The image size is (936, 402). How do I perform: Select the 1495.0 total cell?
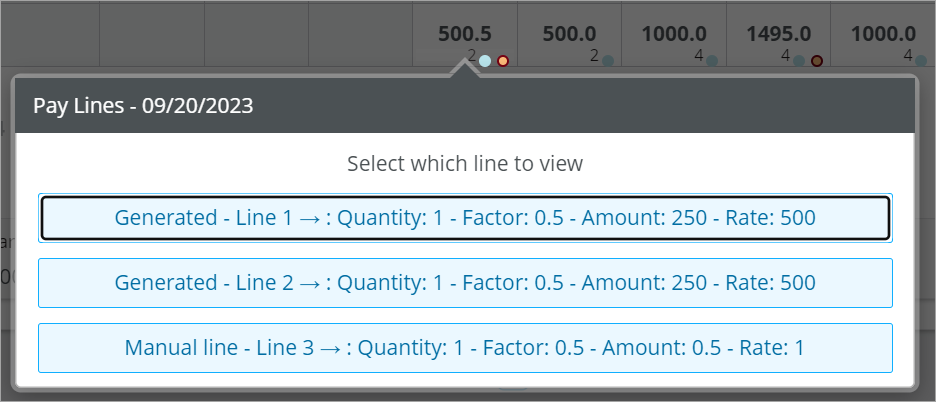point(778,34)
